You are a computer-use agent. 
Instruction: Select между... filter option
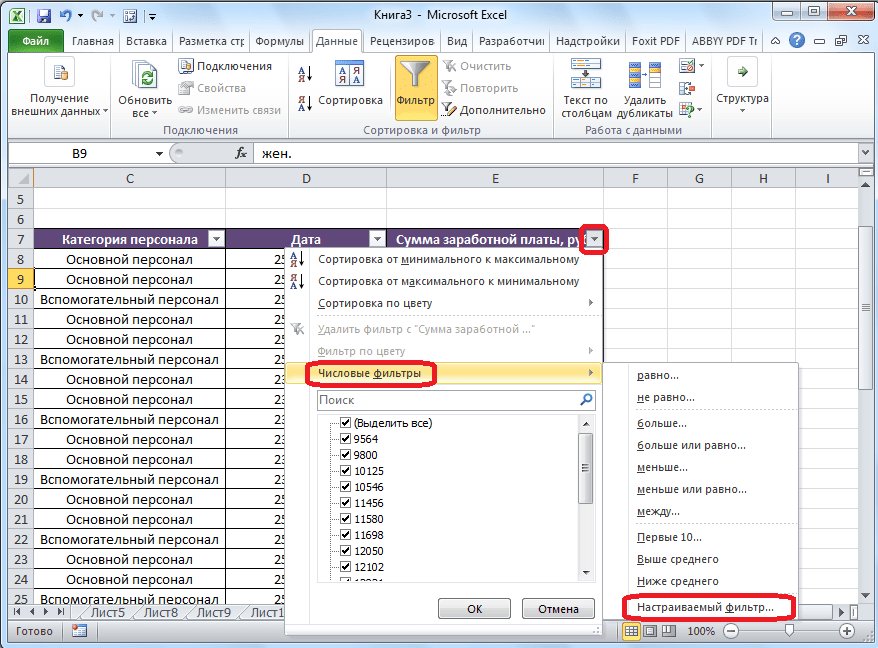click(658, 511)
